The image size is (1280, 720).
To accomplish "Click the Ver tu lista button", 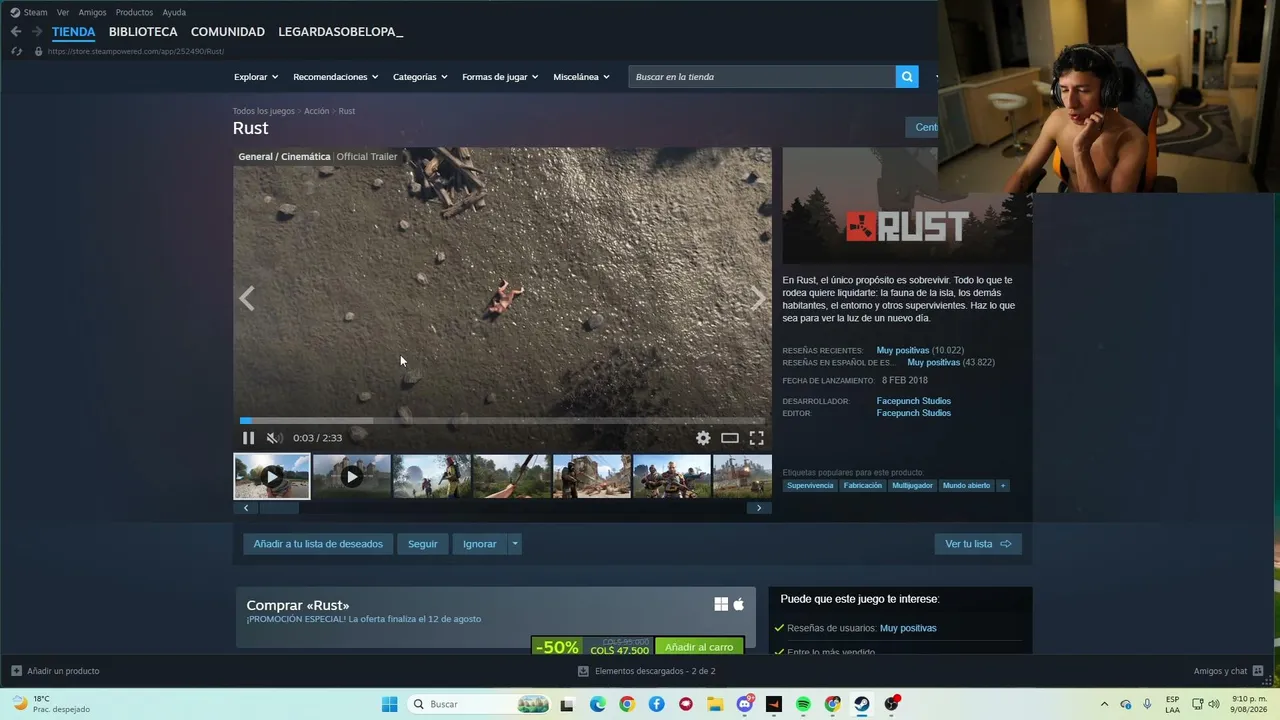I will (978, 544).
